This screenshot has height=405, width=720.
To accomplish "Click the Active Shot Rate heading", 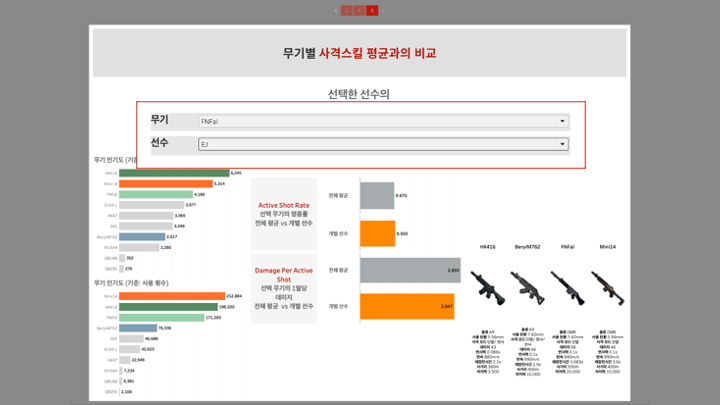I will point(284,205).
